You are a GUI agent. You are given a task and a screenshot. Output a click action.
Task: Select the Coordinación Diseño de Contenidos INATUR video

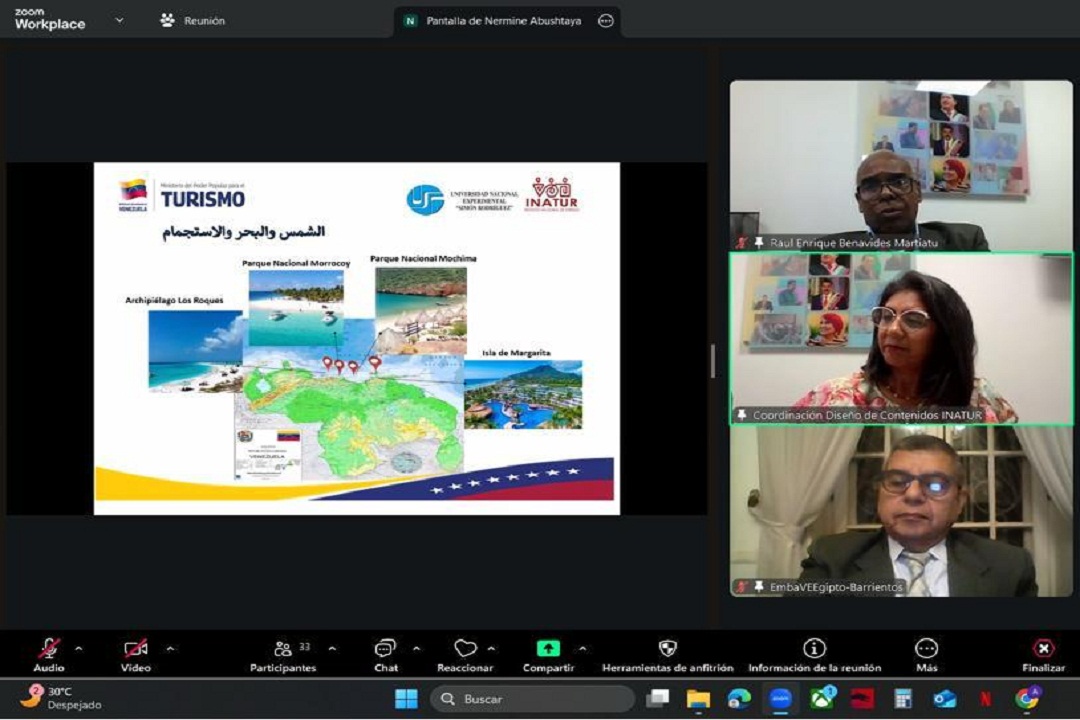(x=901, y=338)
